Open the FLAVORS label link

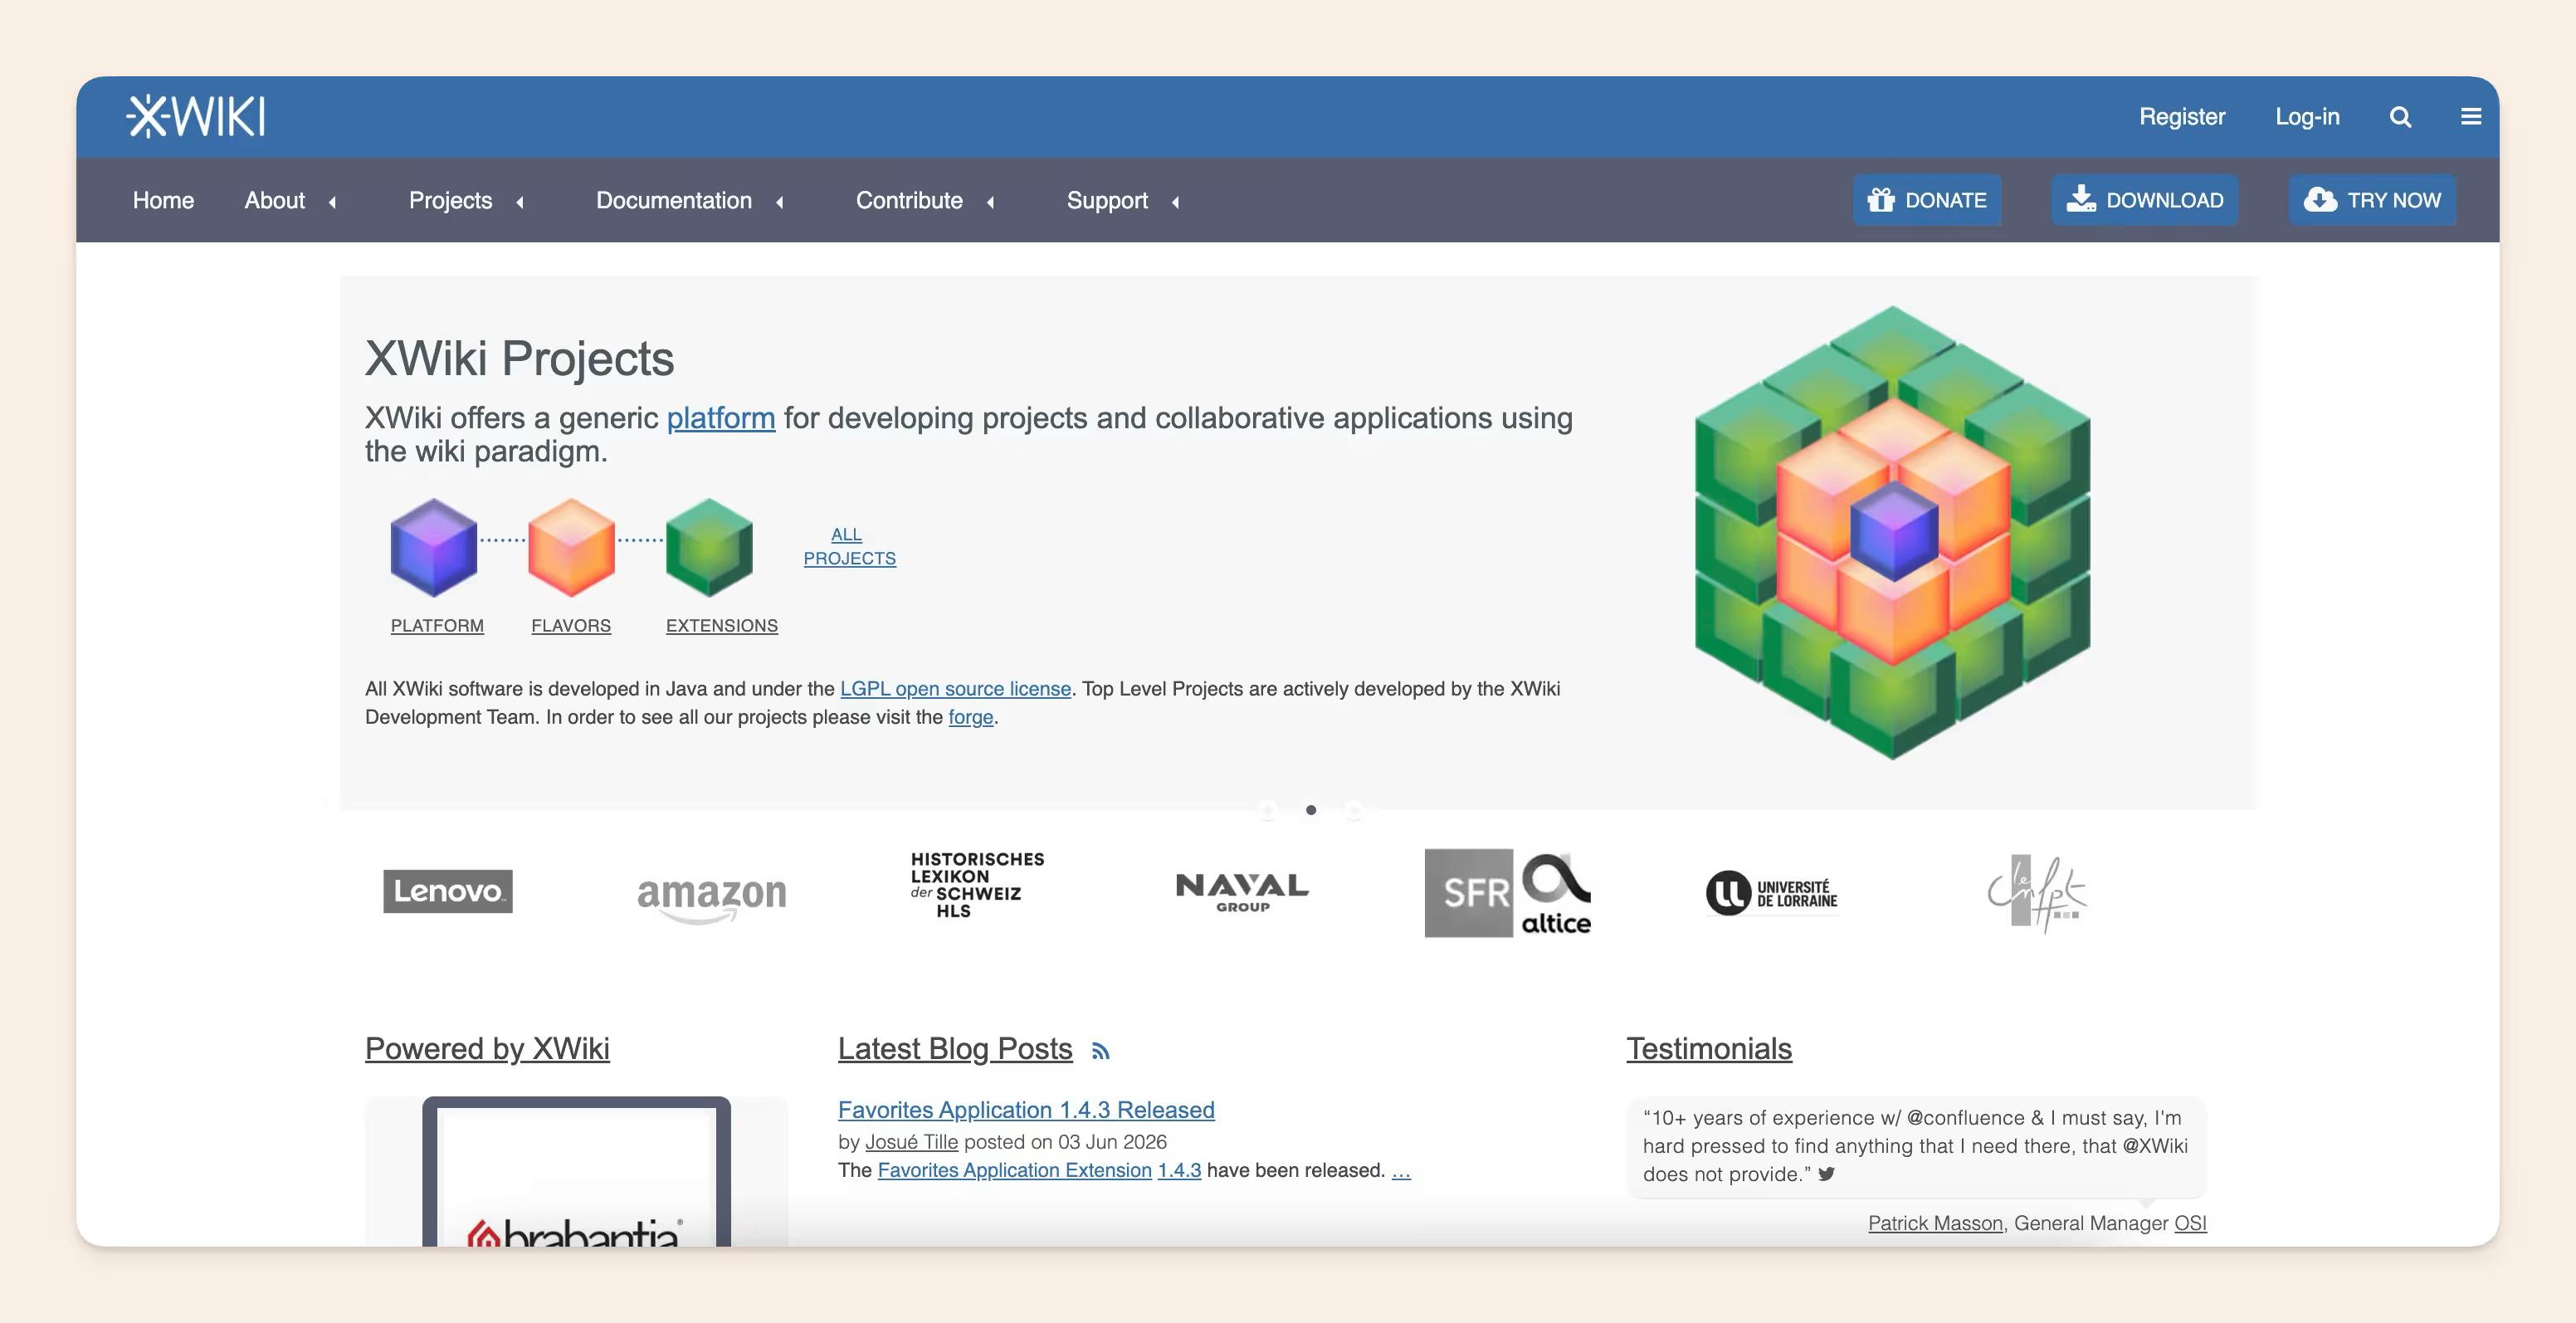[x=571, y=626]
